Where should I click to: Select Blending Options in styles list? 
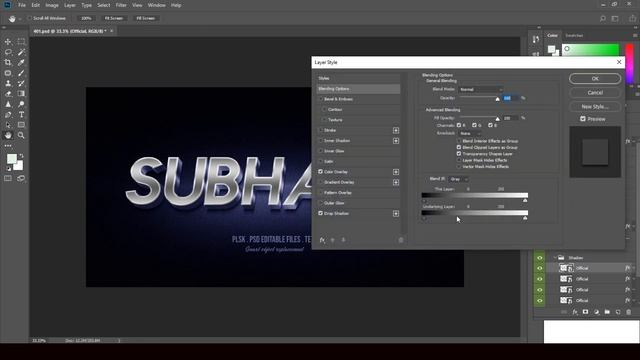click(x=358, y=89)
